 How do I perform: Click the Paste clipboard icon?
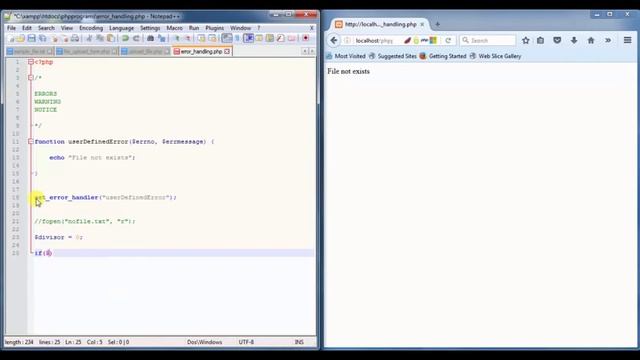pos(110,38)
